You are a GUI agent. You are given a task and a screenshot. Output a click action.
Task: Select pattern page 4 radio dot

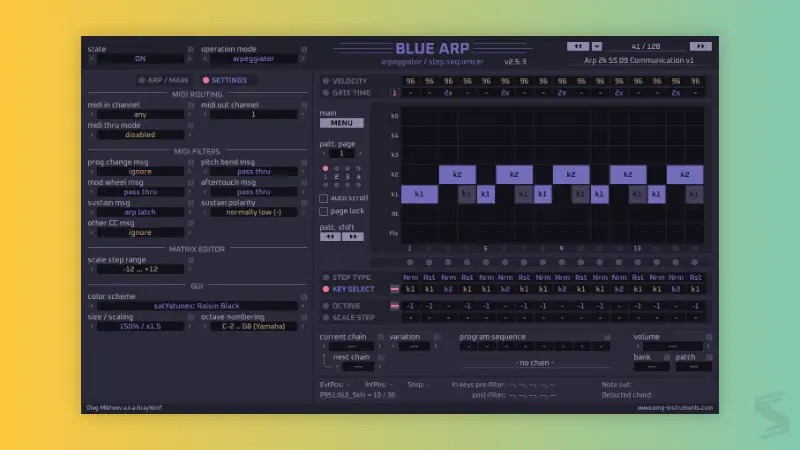point(359,168)
